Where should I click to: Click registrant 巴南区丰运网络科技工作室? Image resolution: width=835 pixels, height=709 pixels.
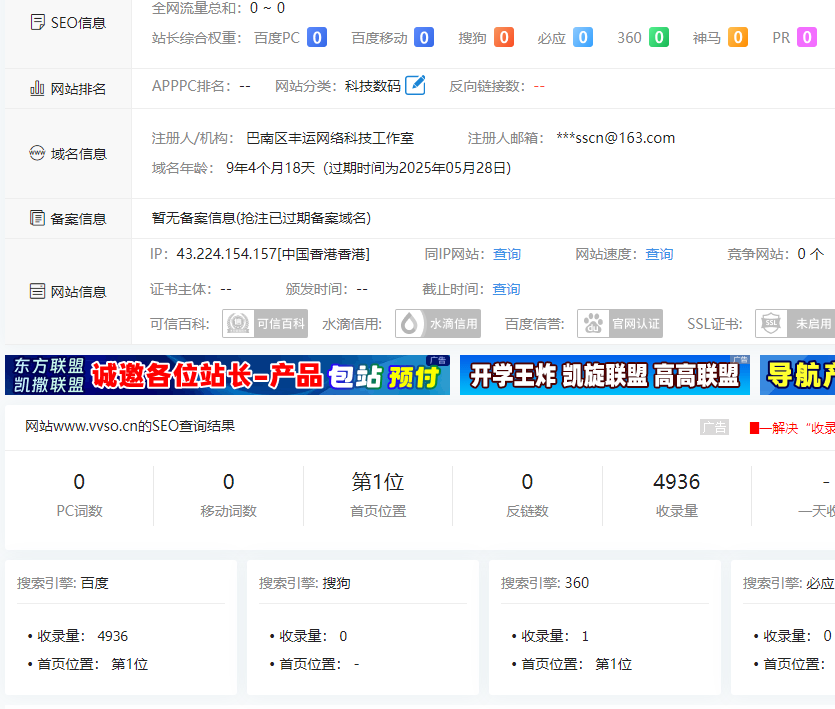tap(330, 138)
